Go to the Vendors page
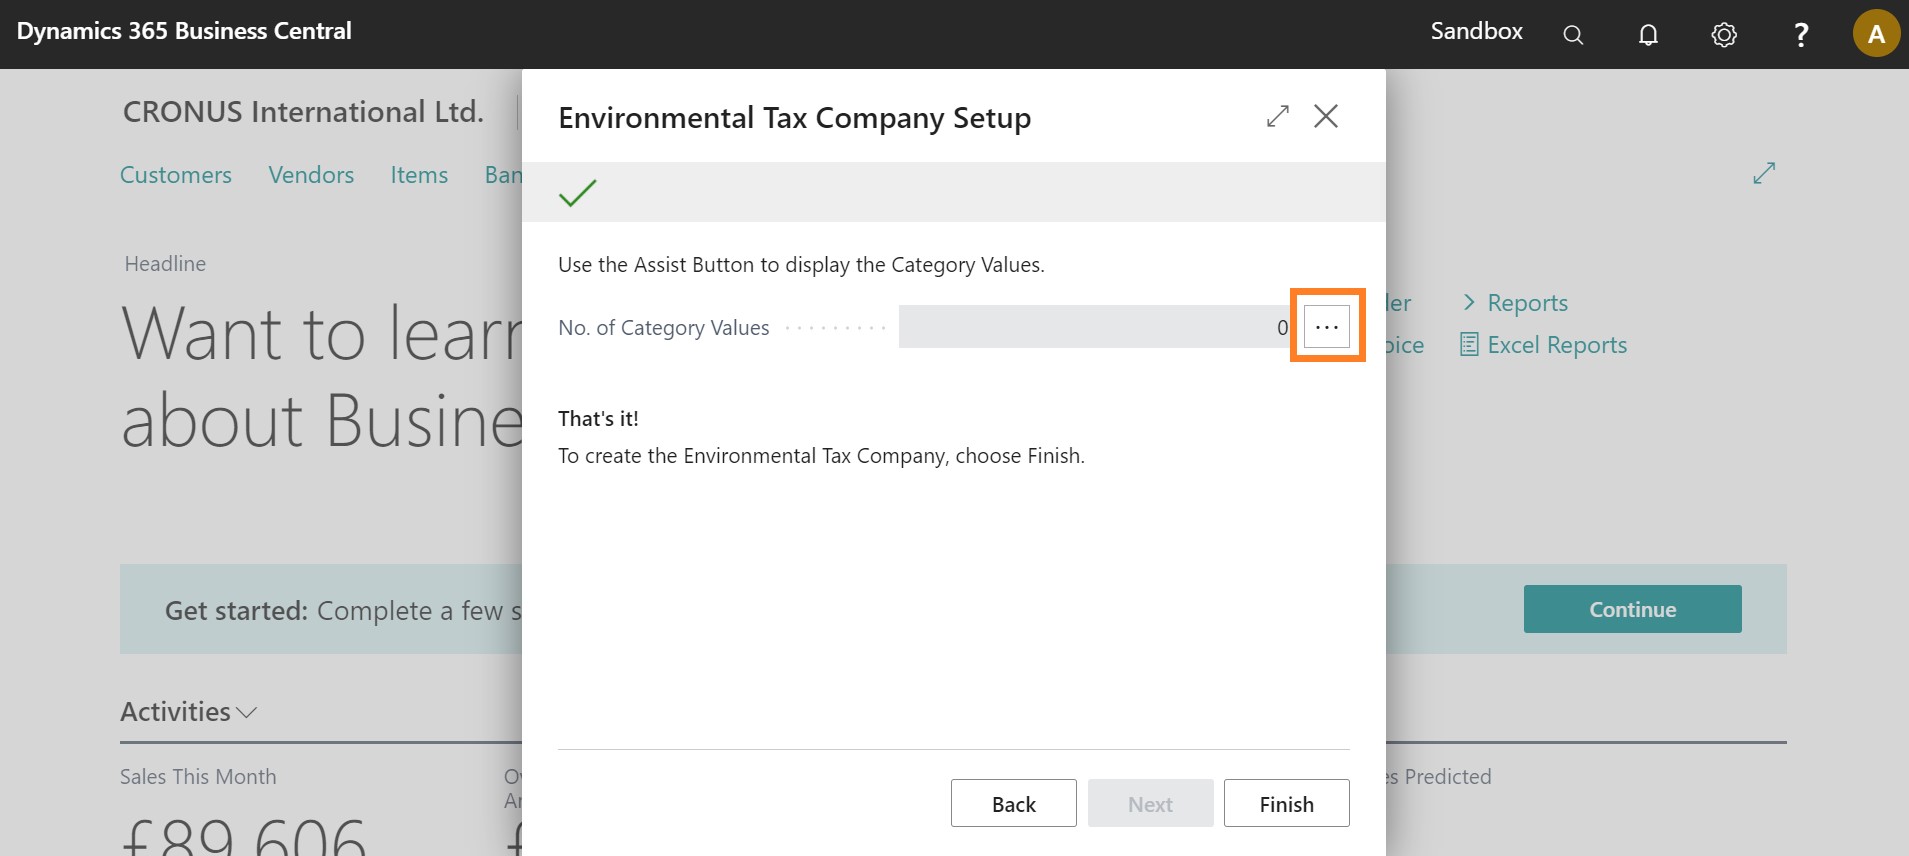This screenshot has width=1909, height=856. pyautogui.click(x=311, y=175)
